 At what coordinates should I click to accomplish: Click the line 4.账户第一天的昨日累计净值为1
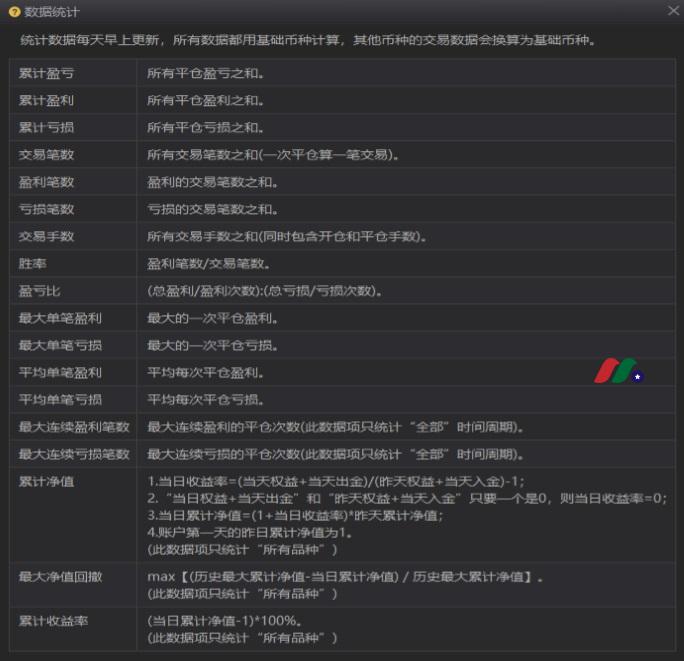(250, 532)
